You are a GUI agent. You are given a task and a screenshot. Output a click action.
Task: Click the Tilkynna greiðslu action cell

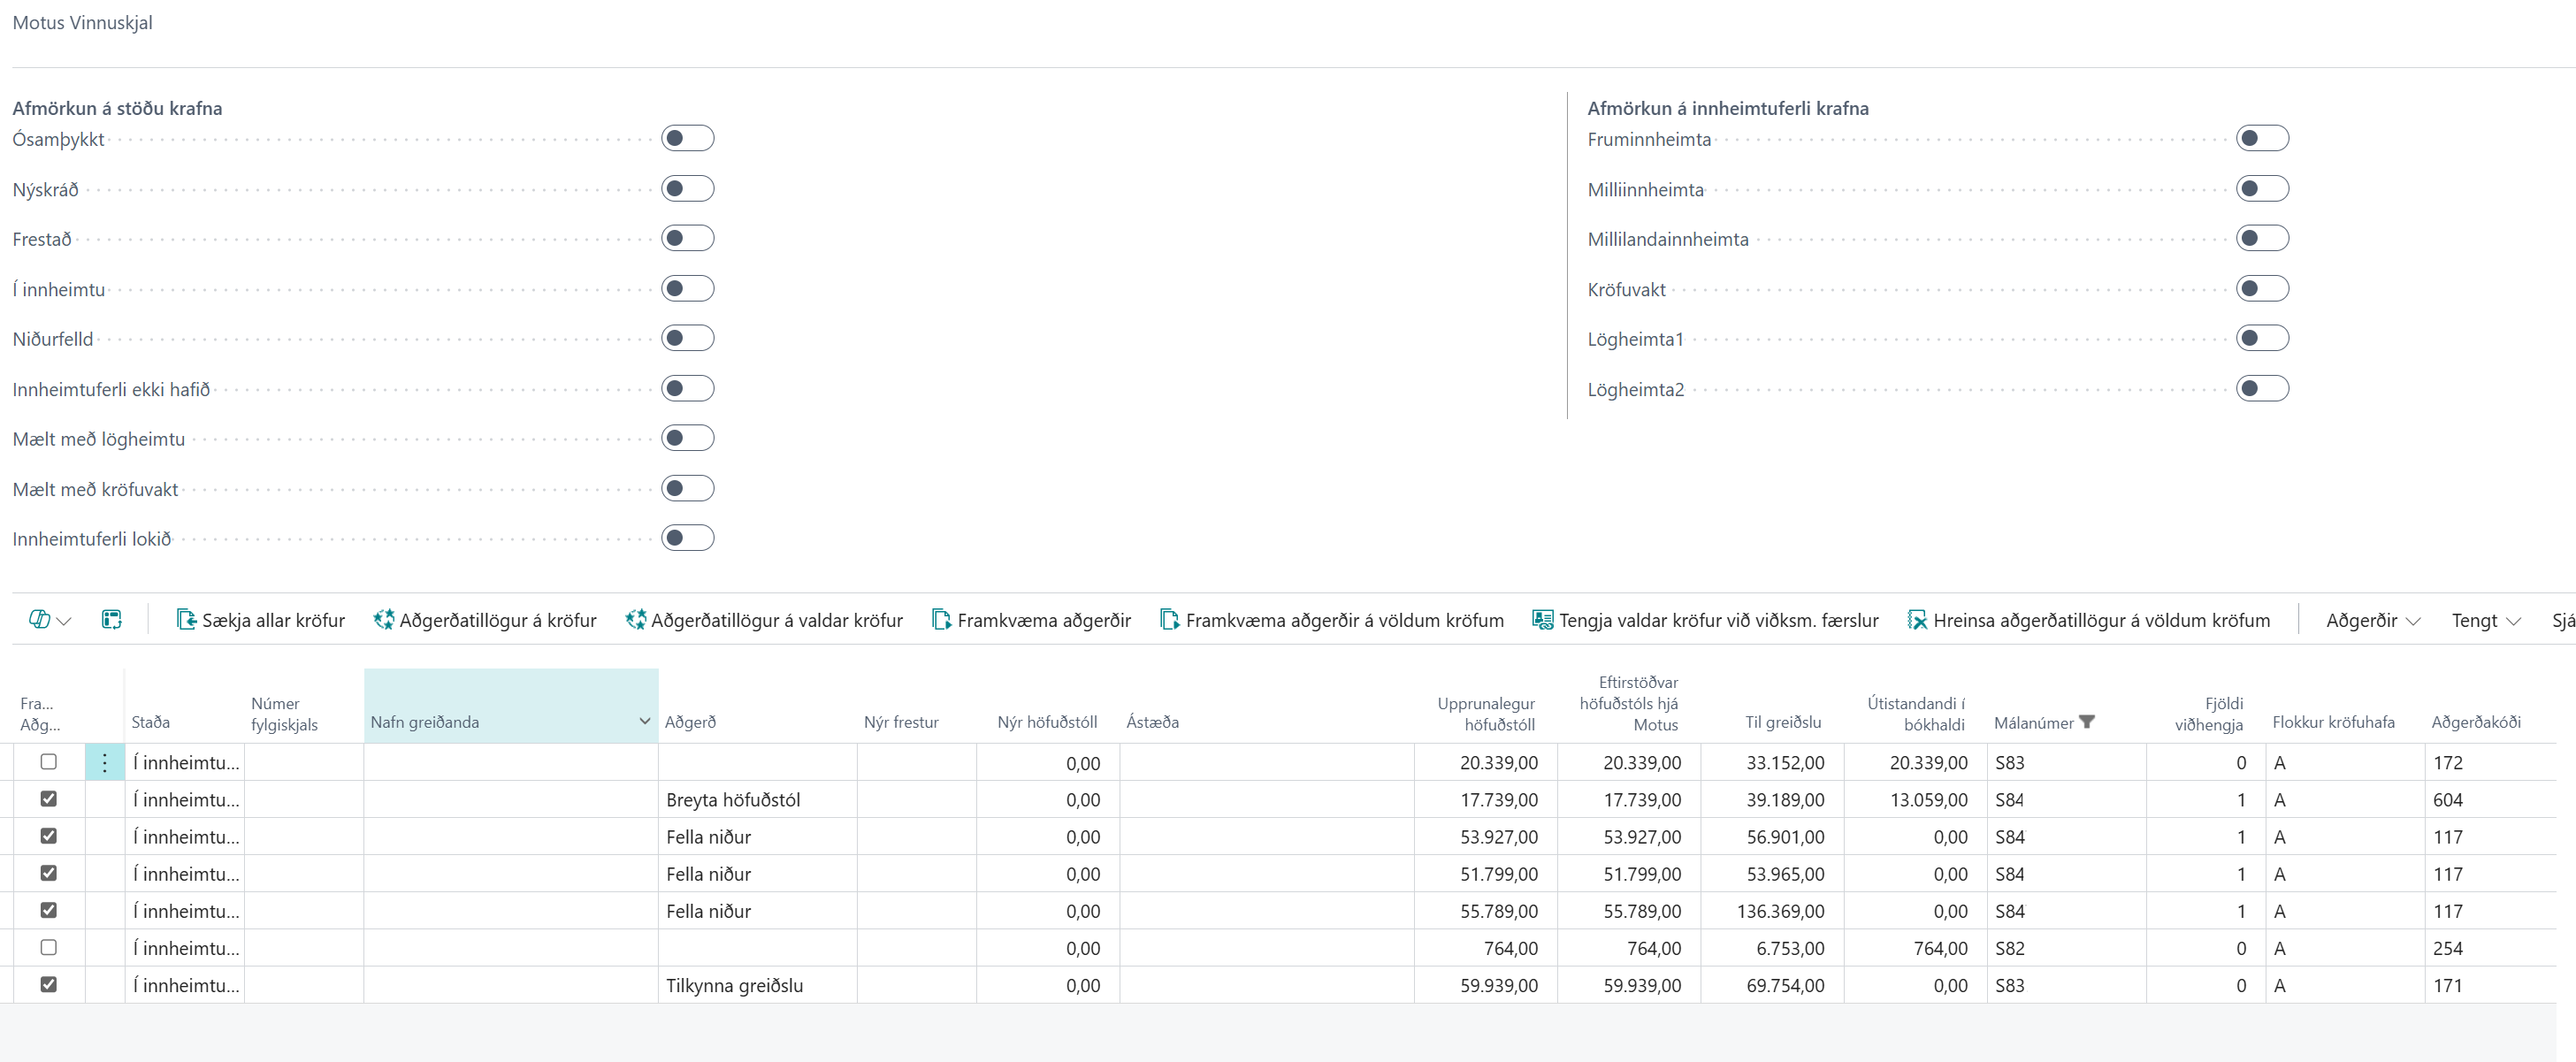[x=734, y=985]
